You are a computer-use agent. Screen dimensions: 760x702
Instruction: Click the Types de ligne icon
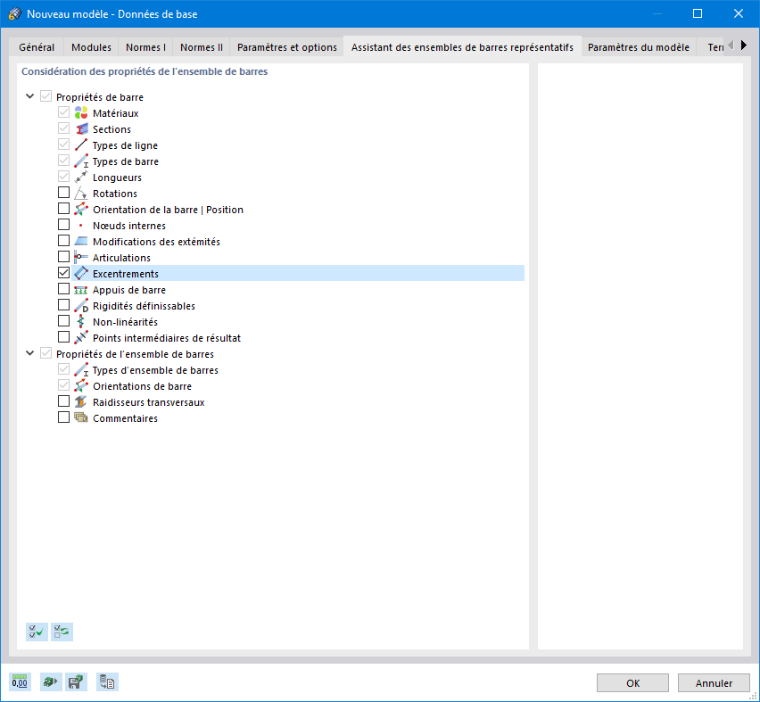(81, 145)
